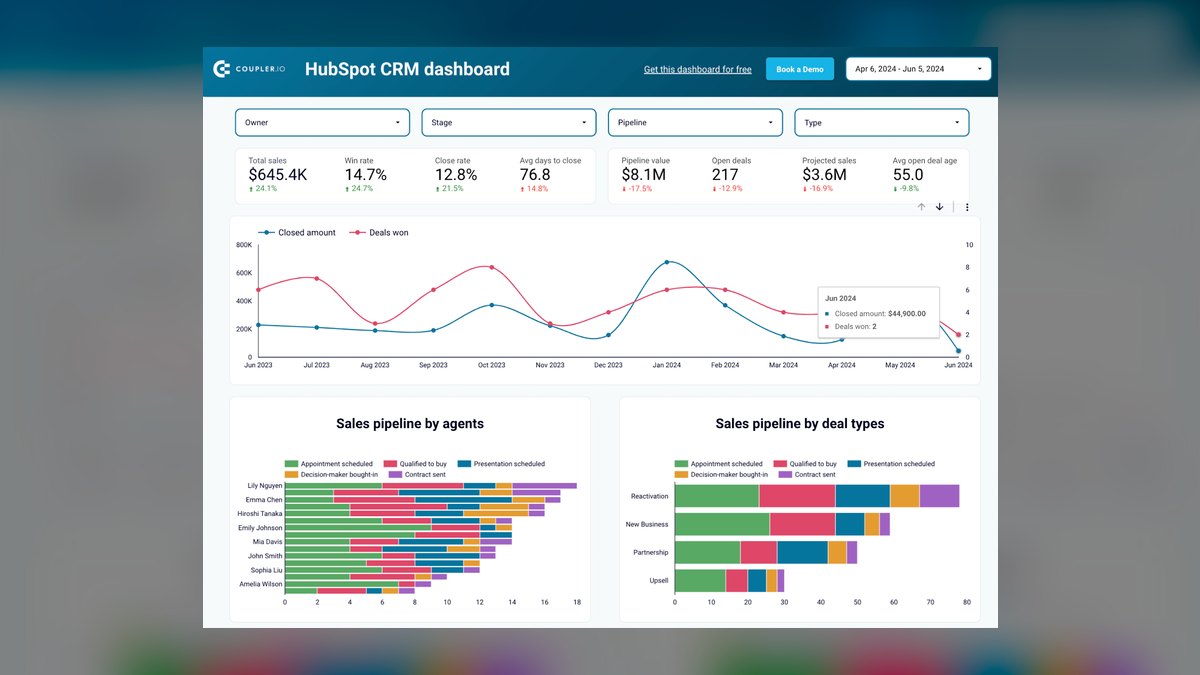Screen dimensions: 1200x675
Task: Open the date range picker
Action: (x=918, y=69)
